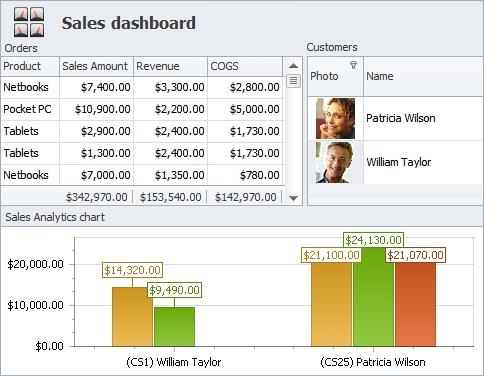Click the Orders grid scroll up arrow
484x376 pixels.
(x=293, y=66)
